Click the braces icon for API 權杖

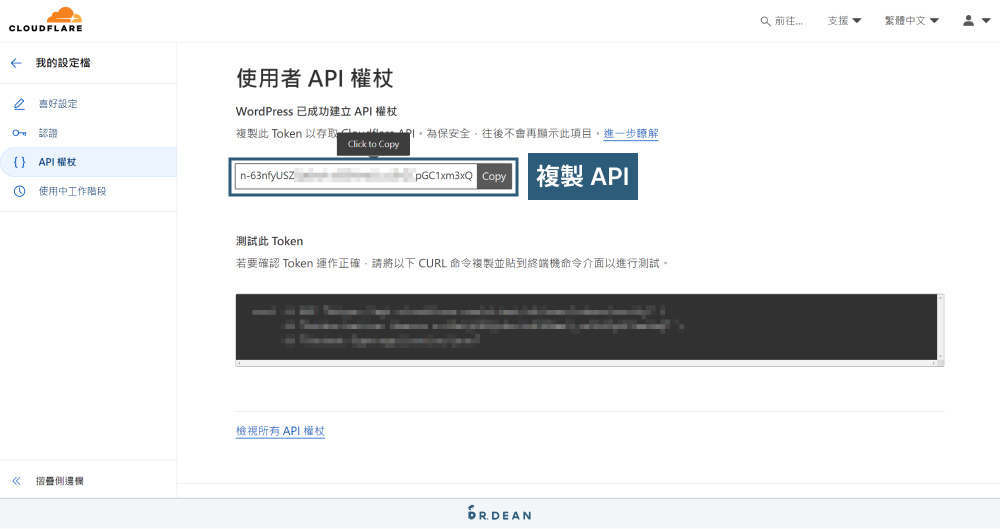(x=19, y=162)
